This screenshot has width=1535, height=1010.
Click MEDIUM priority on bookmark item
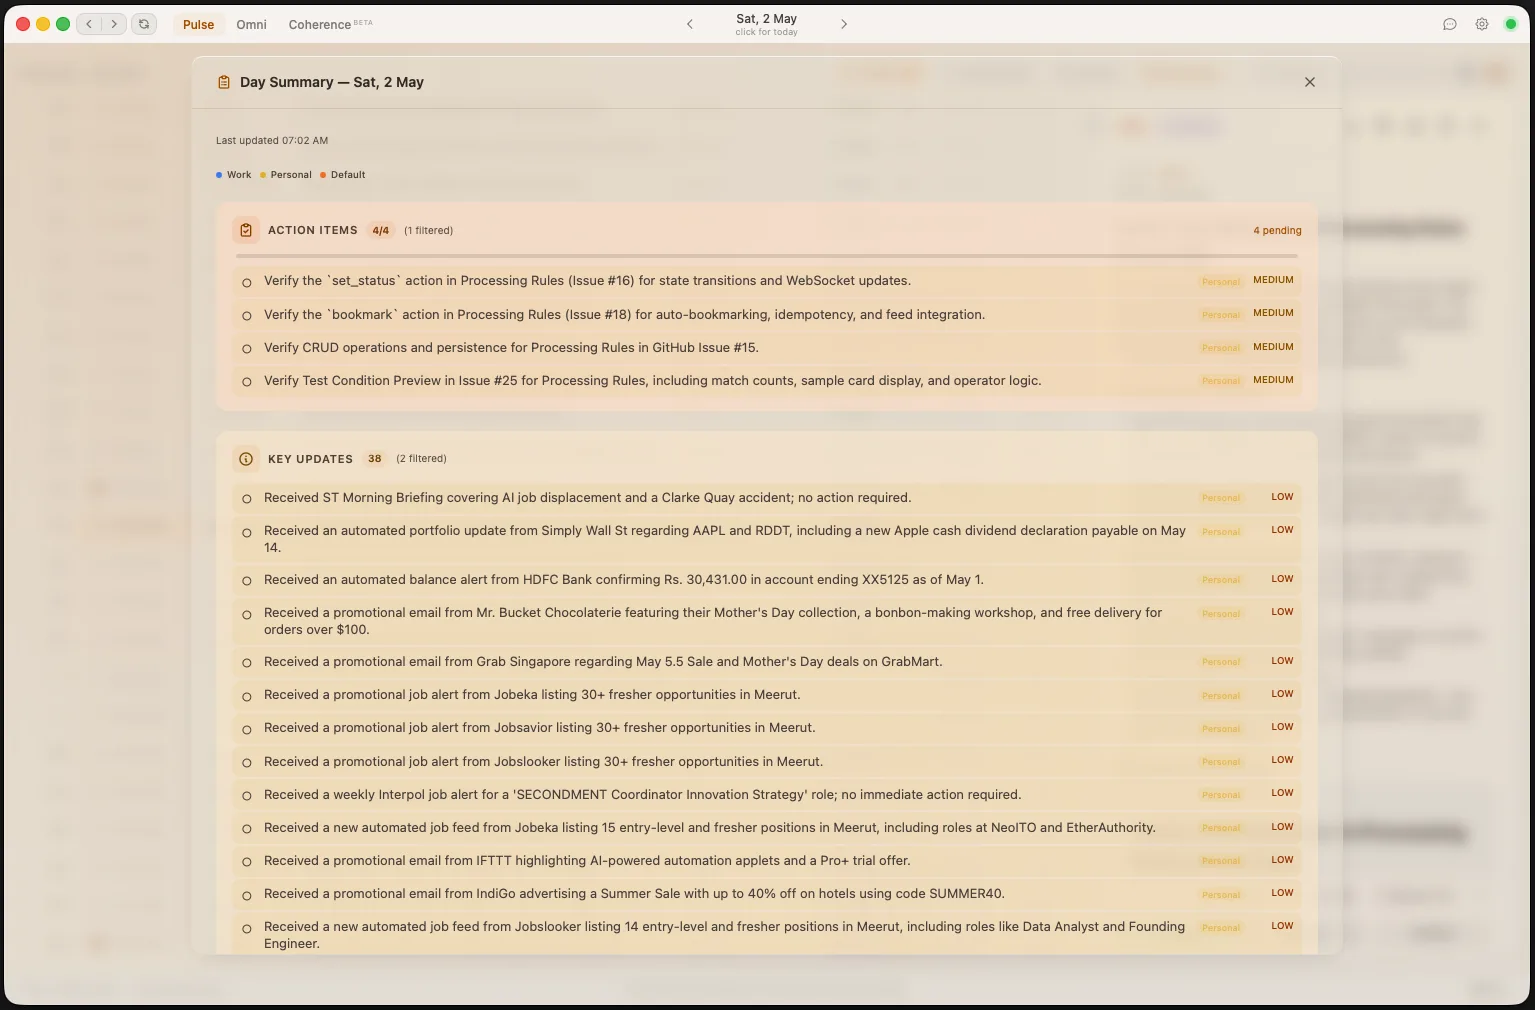(x=1273, y=313)
